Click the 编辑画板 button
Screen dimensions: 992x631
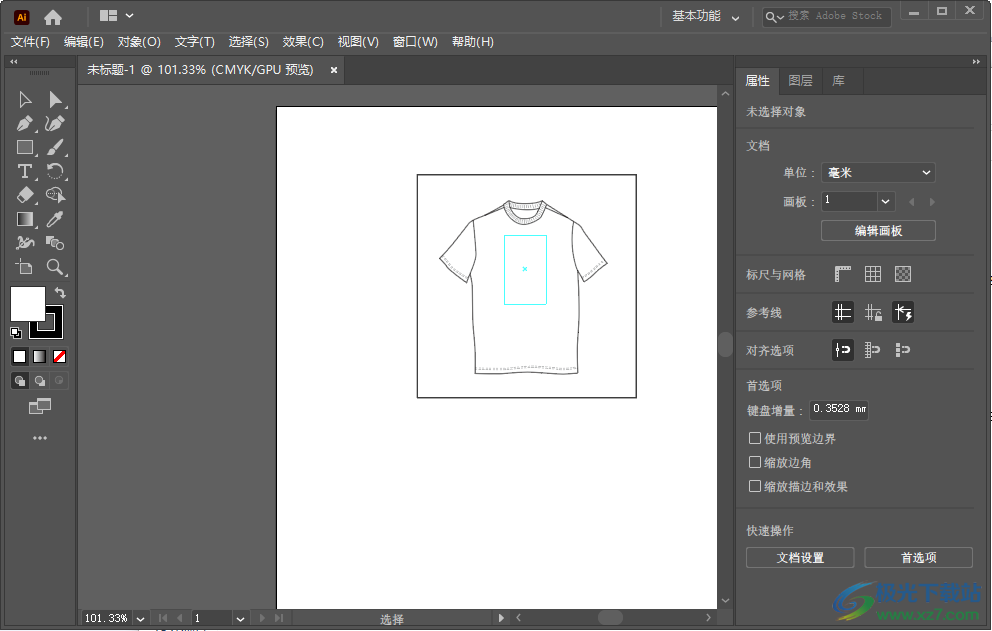[878, 230]
